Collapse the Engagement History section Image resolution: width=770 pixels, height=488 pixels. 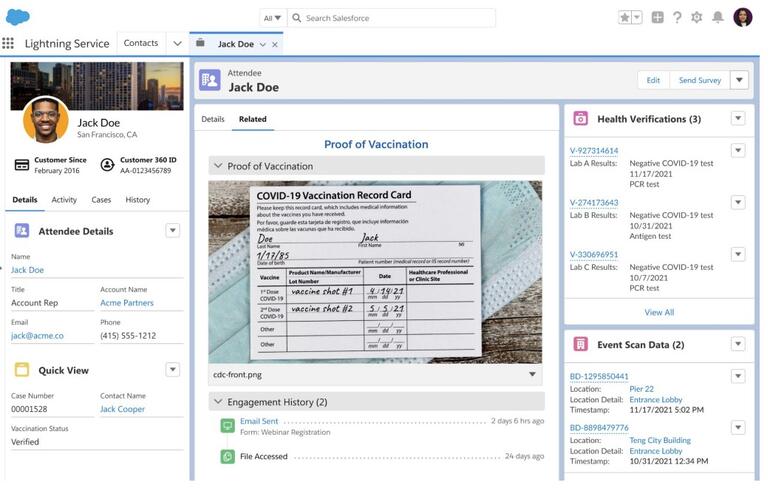pos(219,402)
